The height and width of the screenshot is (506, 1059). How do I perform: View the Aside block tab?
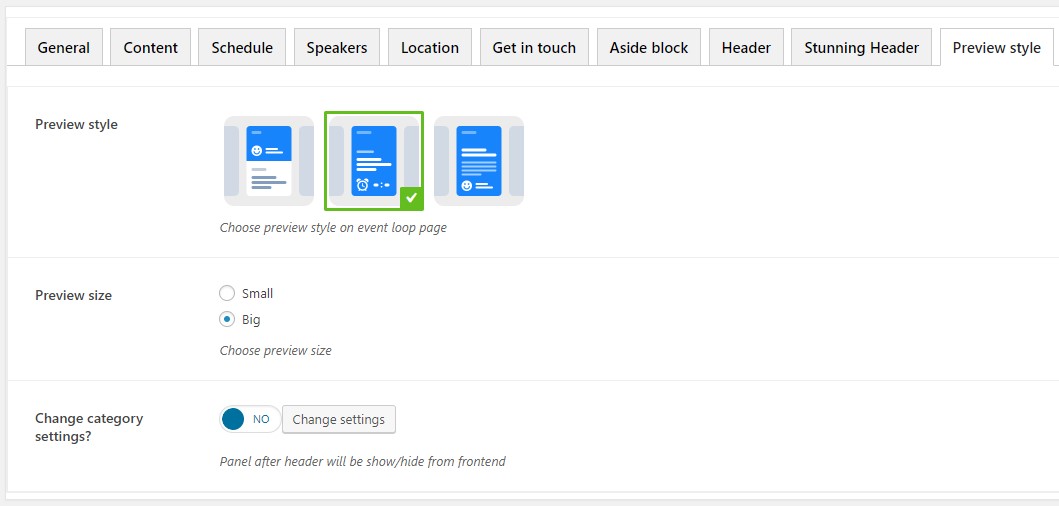tap(649, 48)
